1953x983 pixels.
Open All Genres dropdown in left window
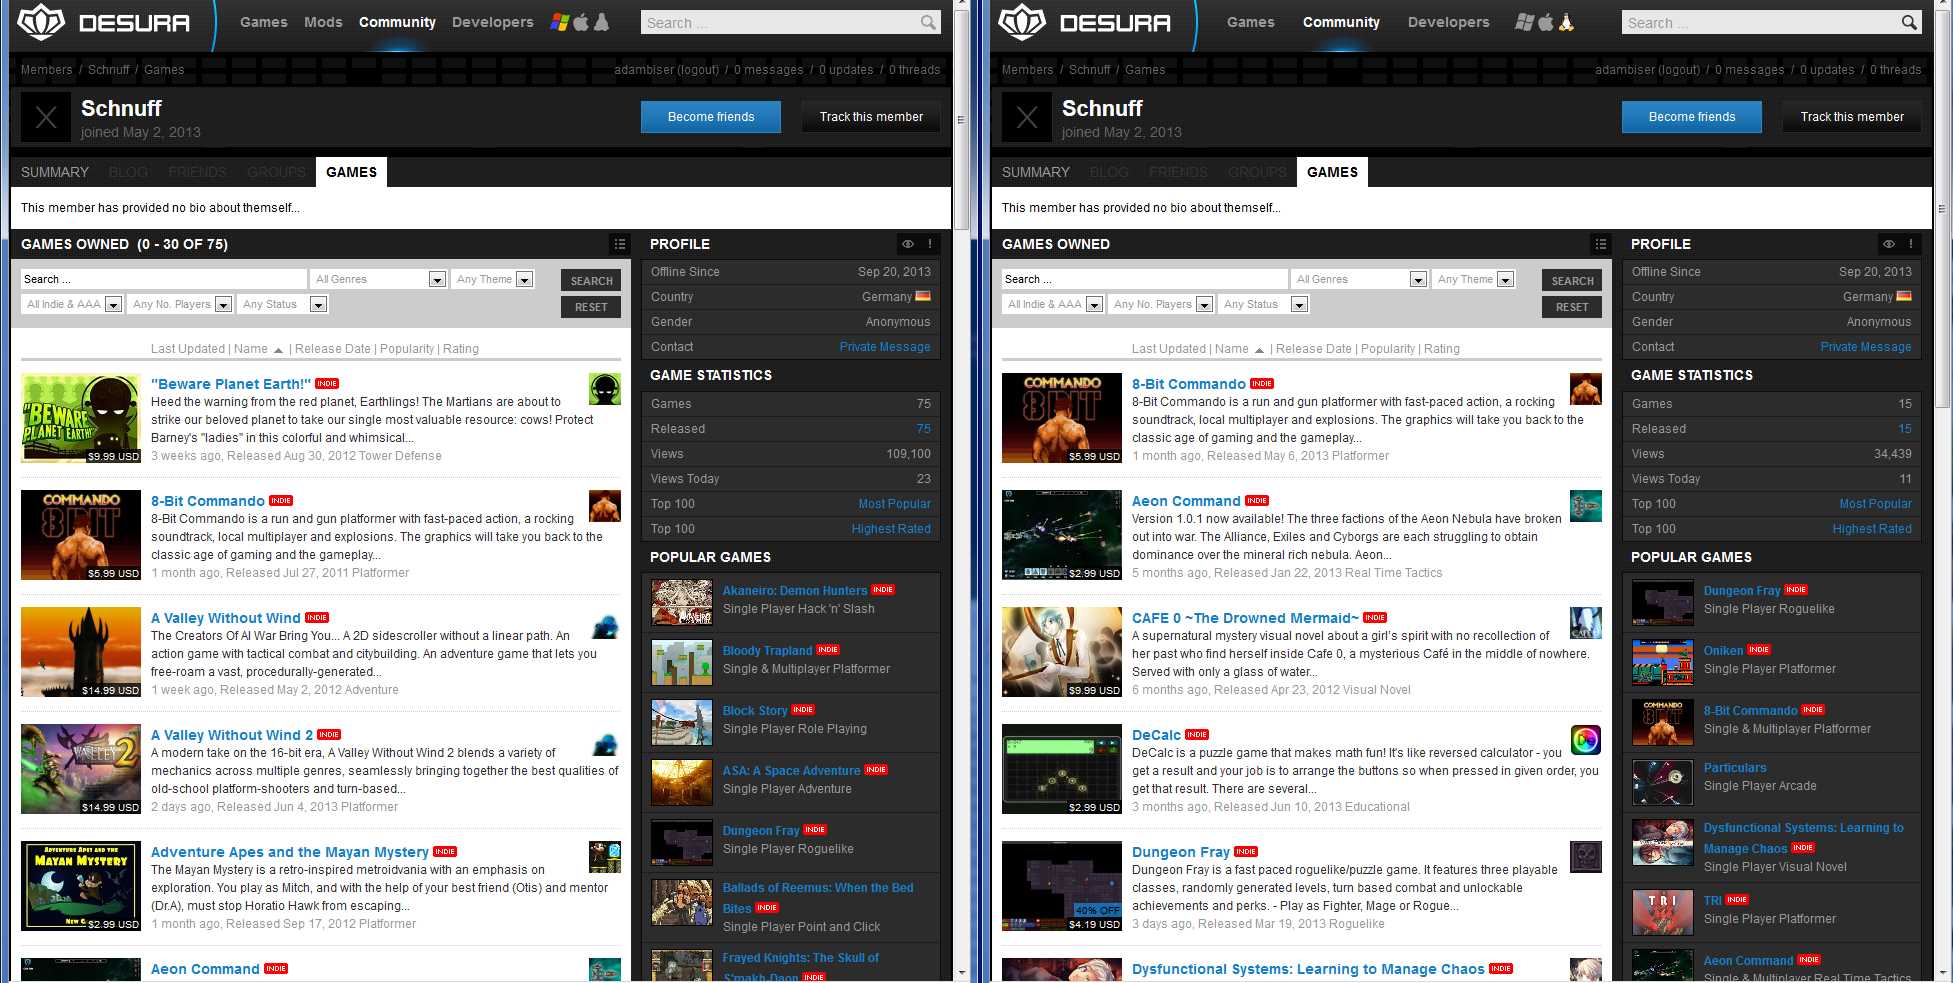pos(378,279)
